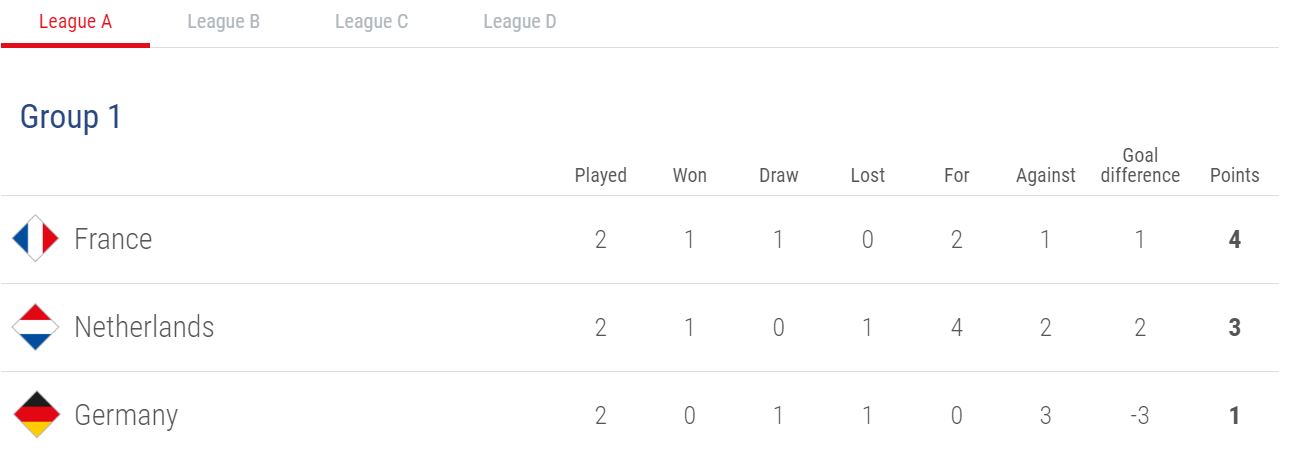Go to the League D tab

click(x=520, y=21)
